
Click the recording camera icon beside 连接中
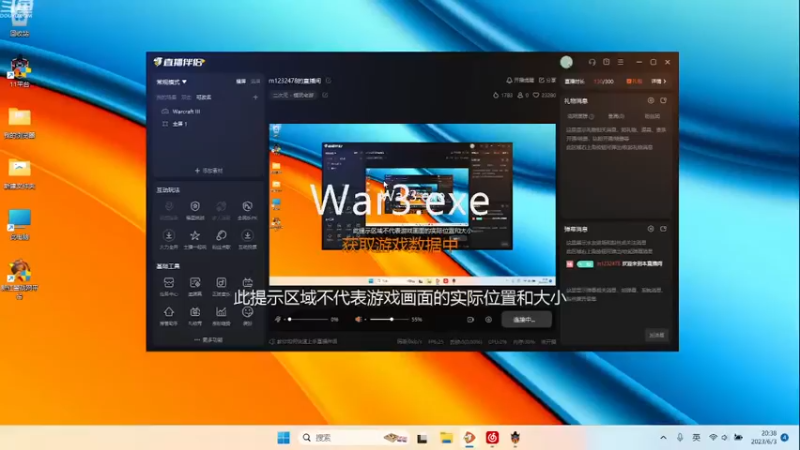point(470,319)
